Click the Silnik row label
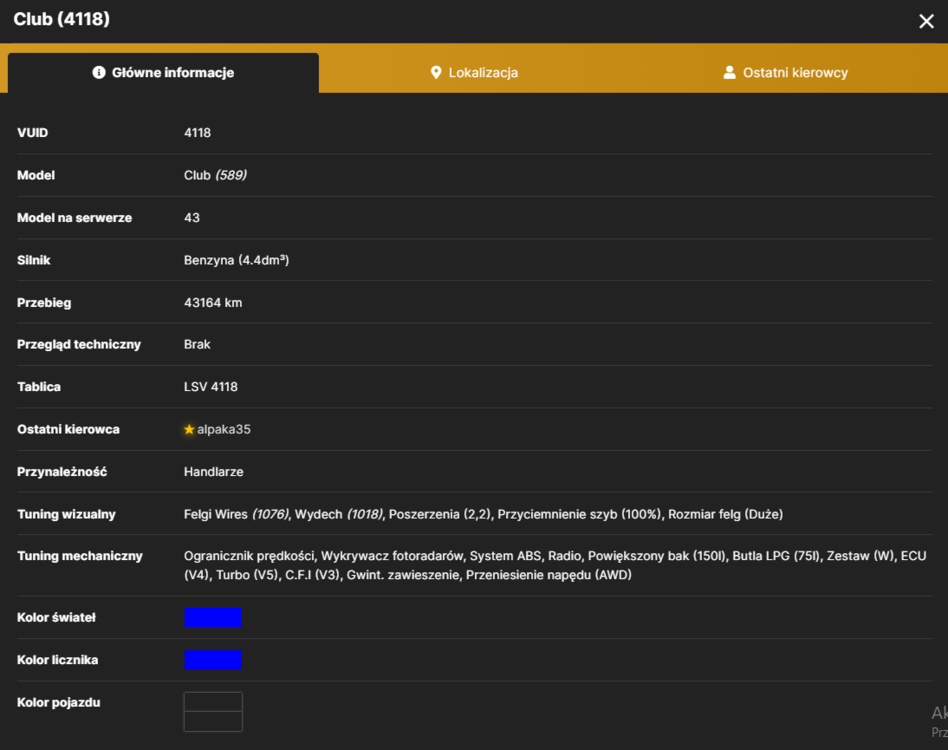Screen dimensions: 948x750 (x=34, y=260)
